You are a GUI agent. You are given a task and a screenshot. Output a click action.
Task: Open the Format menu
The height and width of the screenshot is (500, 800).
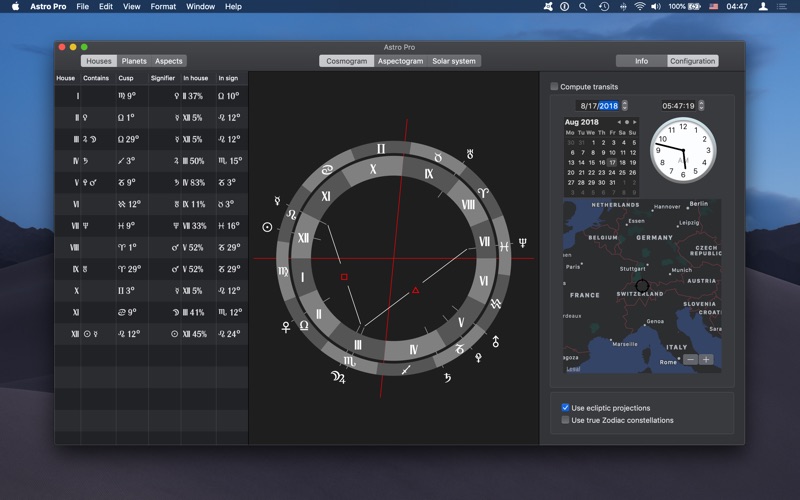pyautogui.click(x=163, y=7)
